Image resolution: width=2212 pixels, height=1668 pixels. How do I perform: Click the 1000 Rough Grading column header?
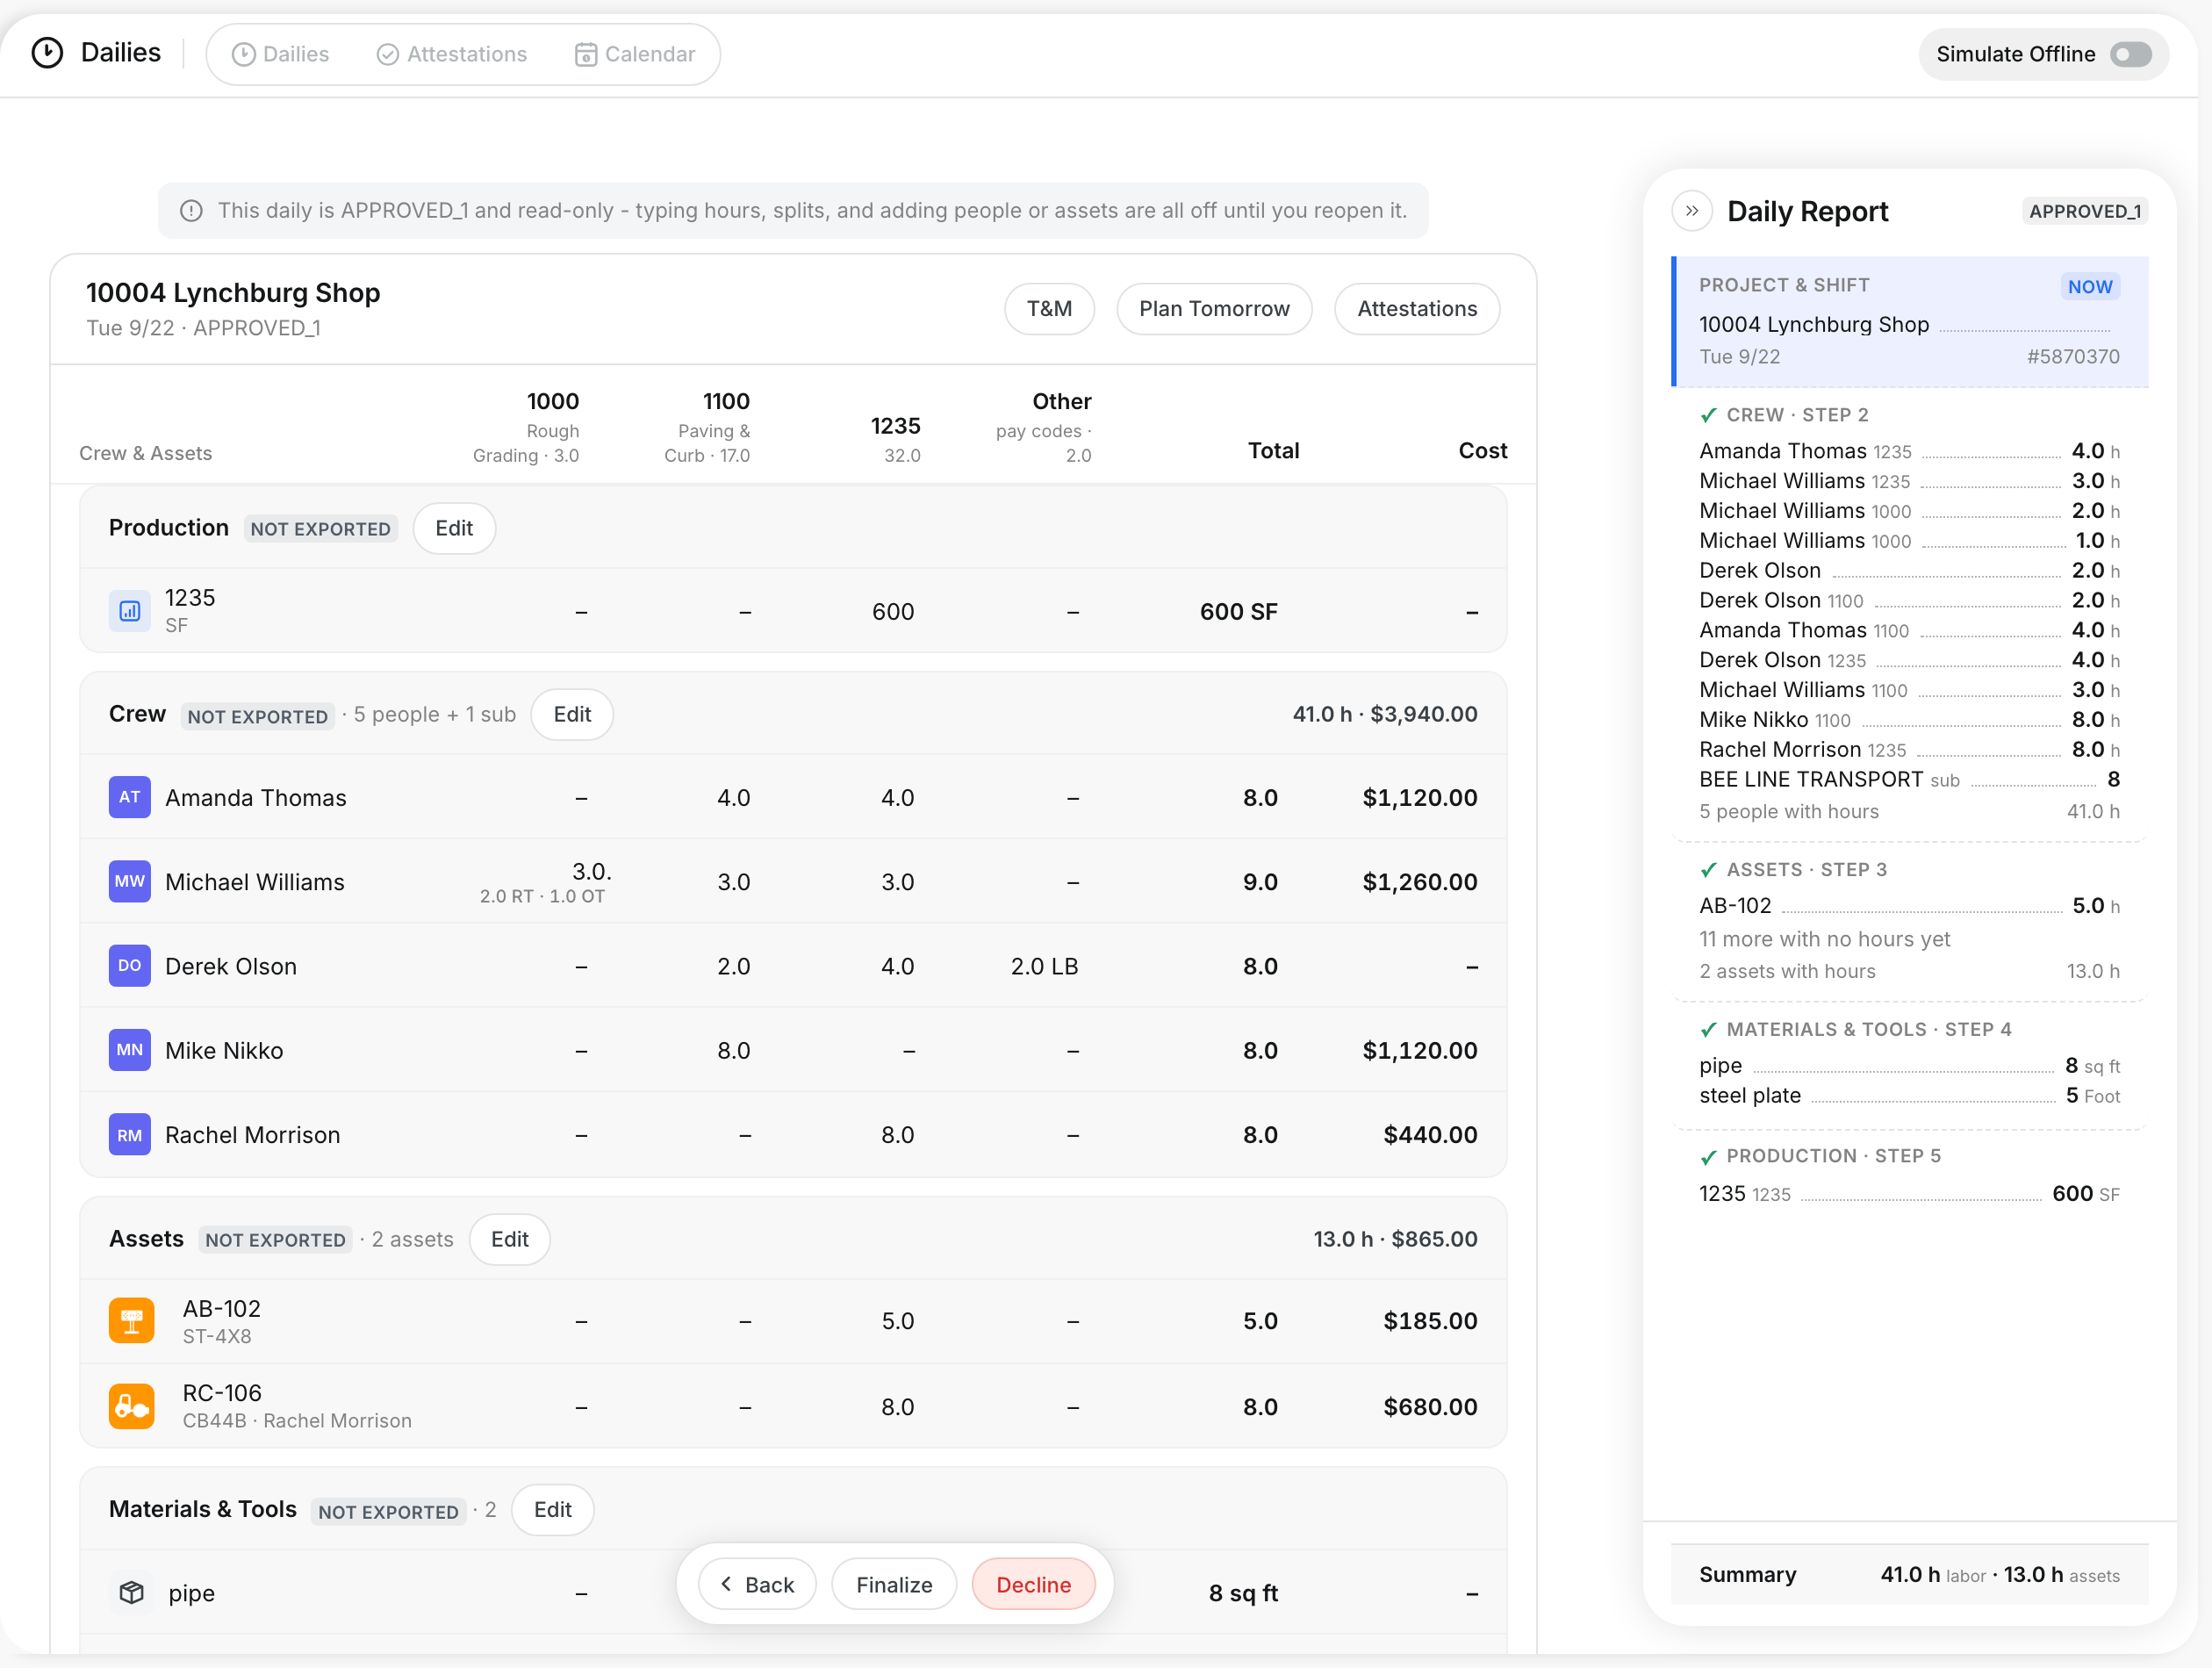526,427
